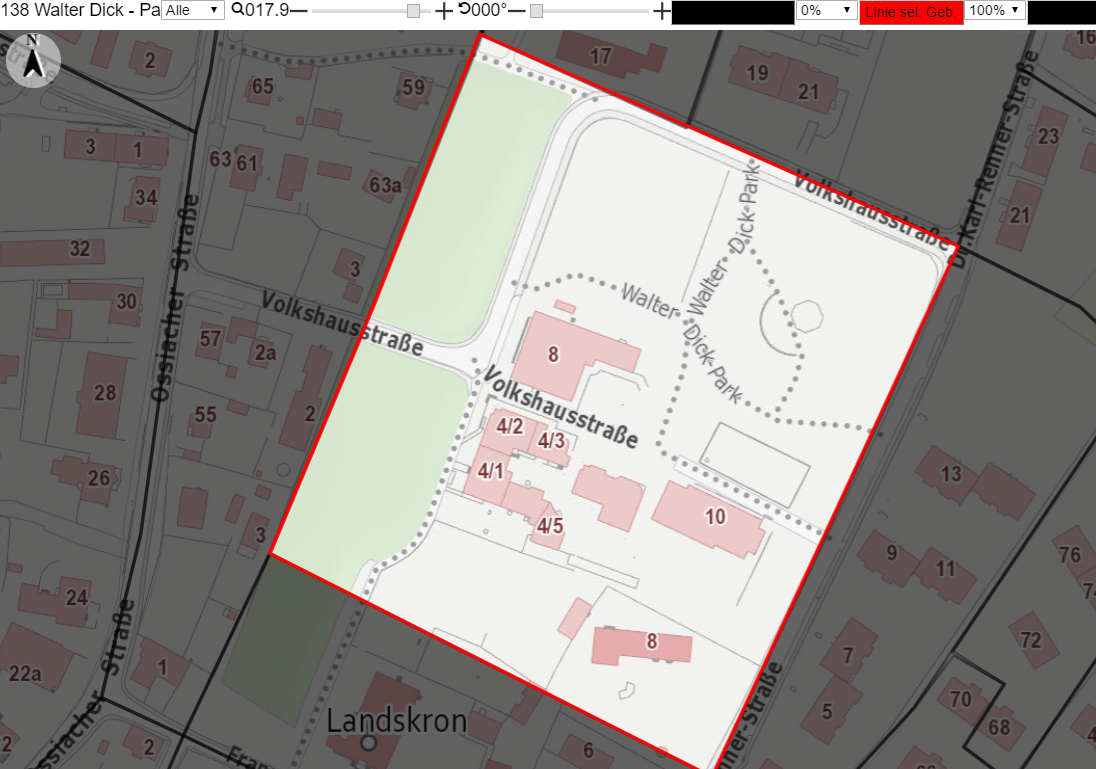Click the 138 Walter Dick title text
Viewport: 1096px width, 769px height.
pyautogui.click(x=62, y=10)
